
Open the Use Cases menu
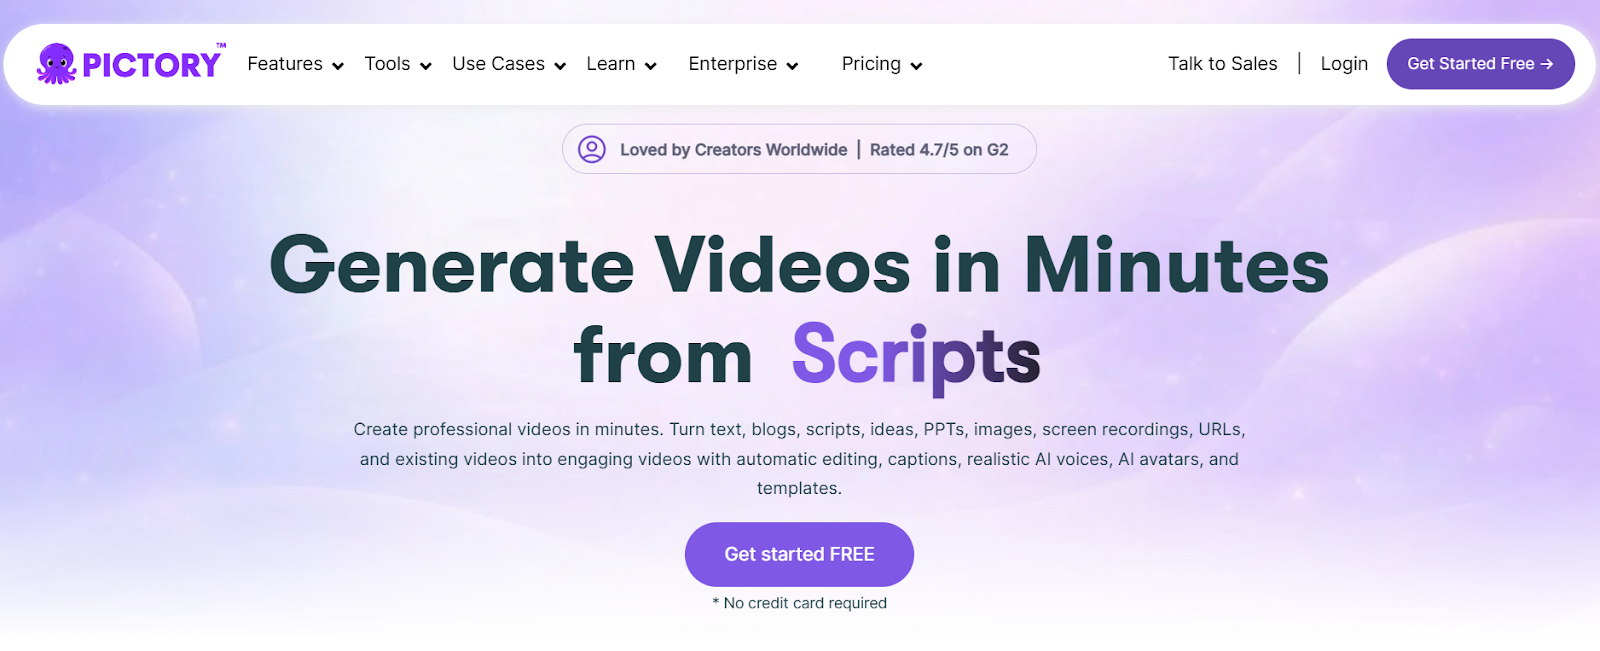(x=498, y=64)
